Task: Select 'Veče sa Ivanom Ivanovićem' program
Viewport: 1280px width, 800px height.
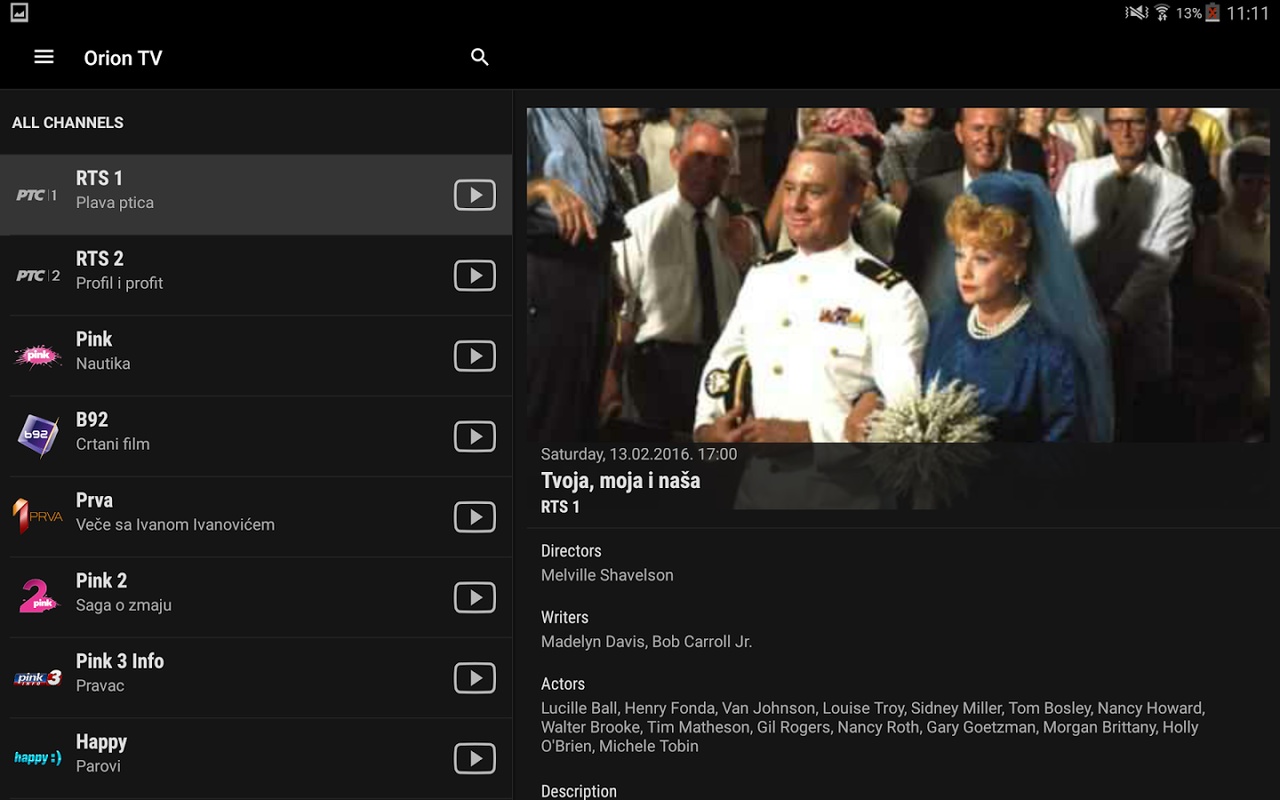Action: [175, 524]
